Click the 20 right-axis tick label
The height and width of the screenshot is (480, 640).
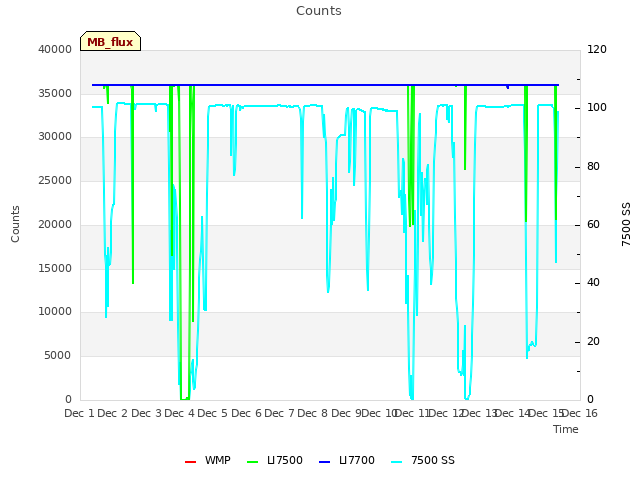pyautogui.click(x=593, y=341)
